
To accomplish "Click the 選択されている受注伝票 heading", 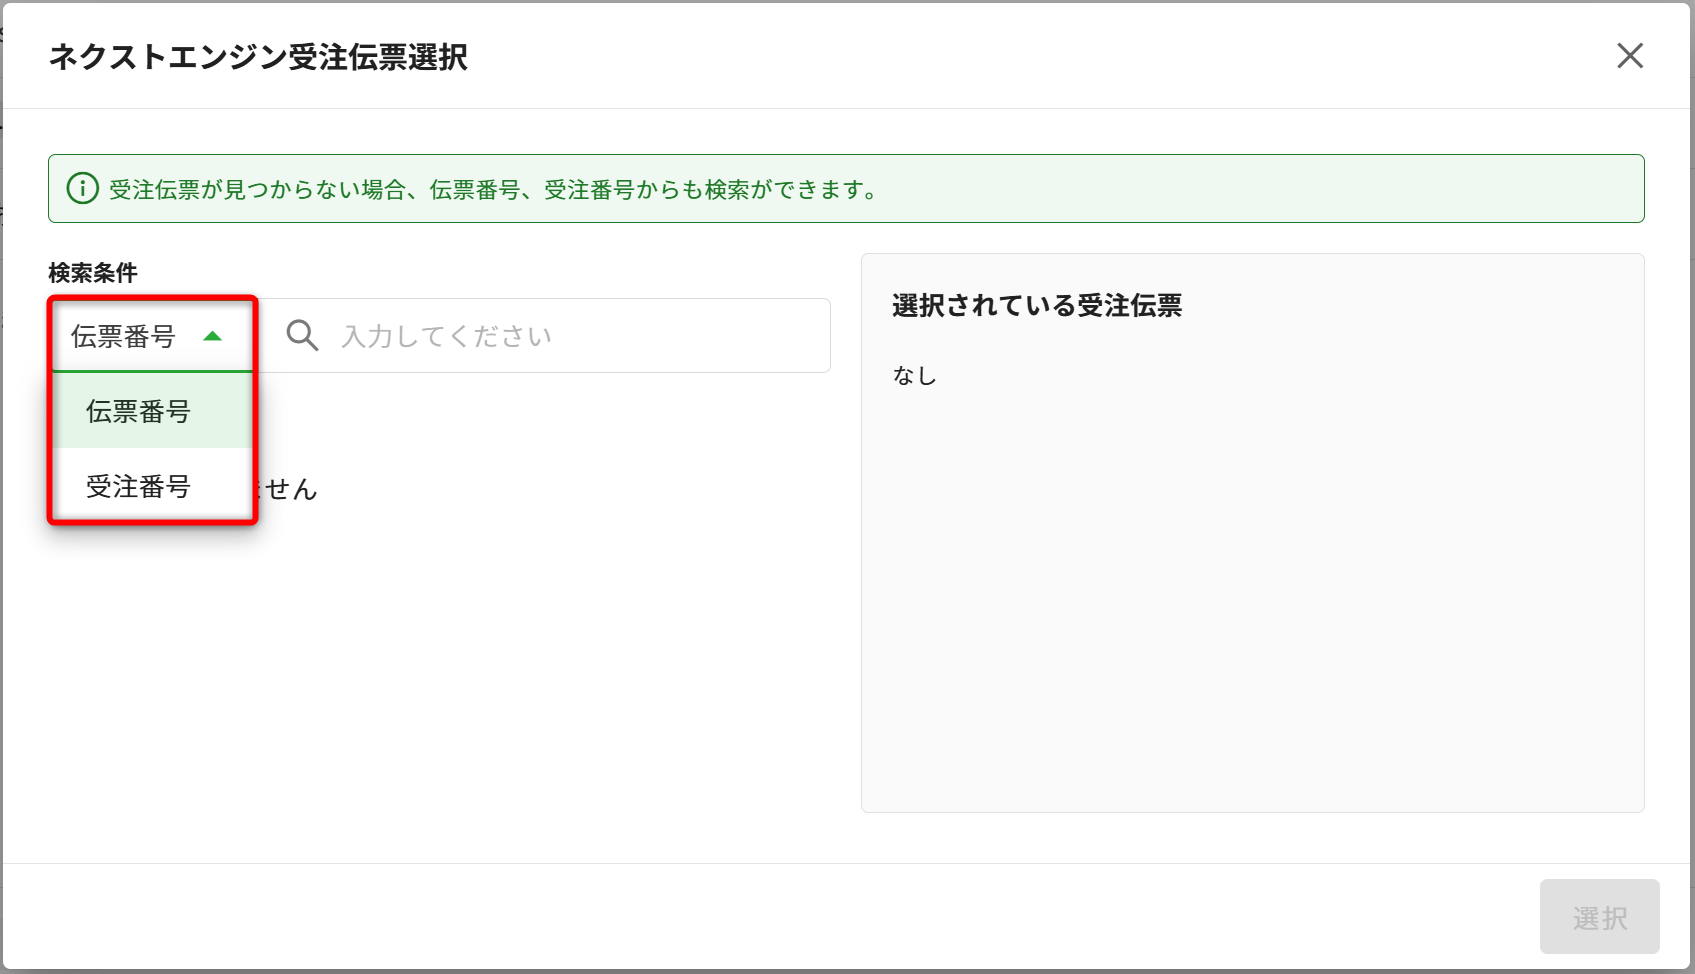I will (1036, 305).
